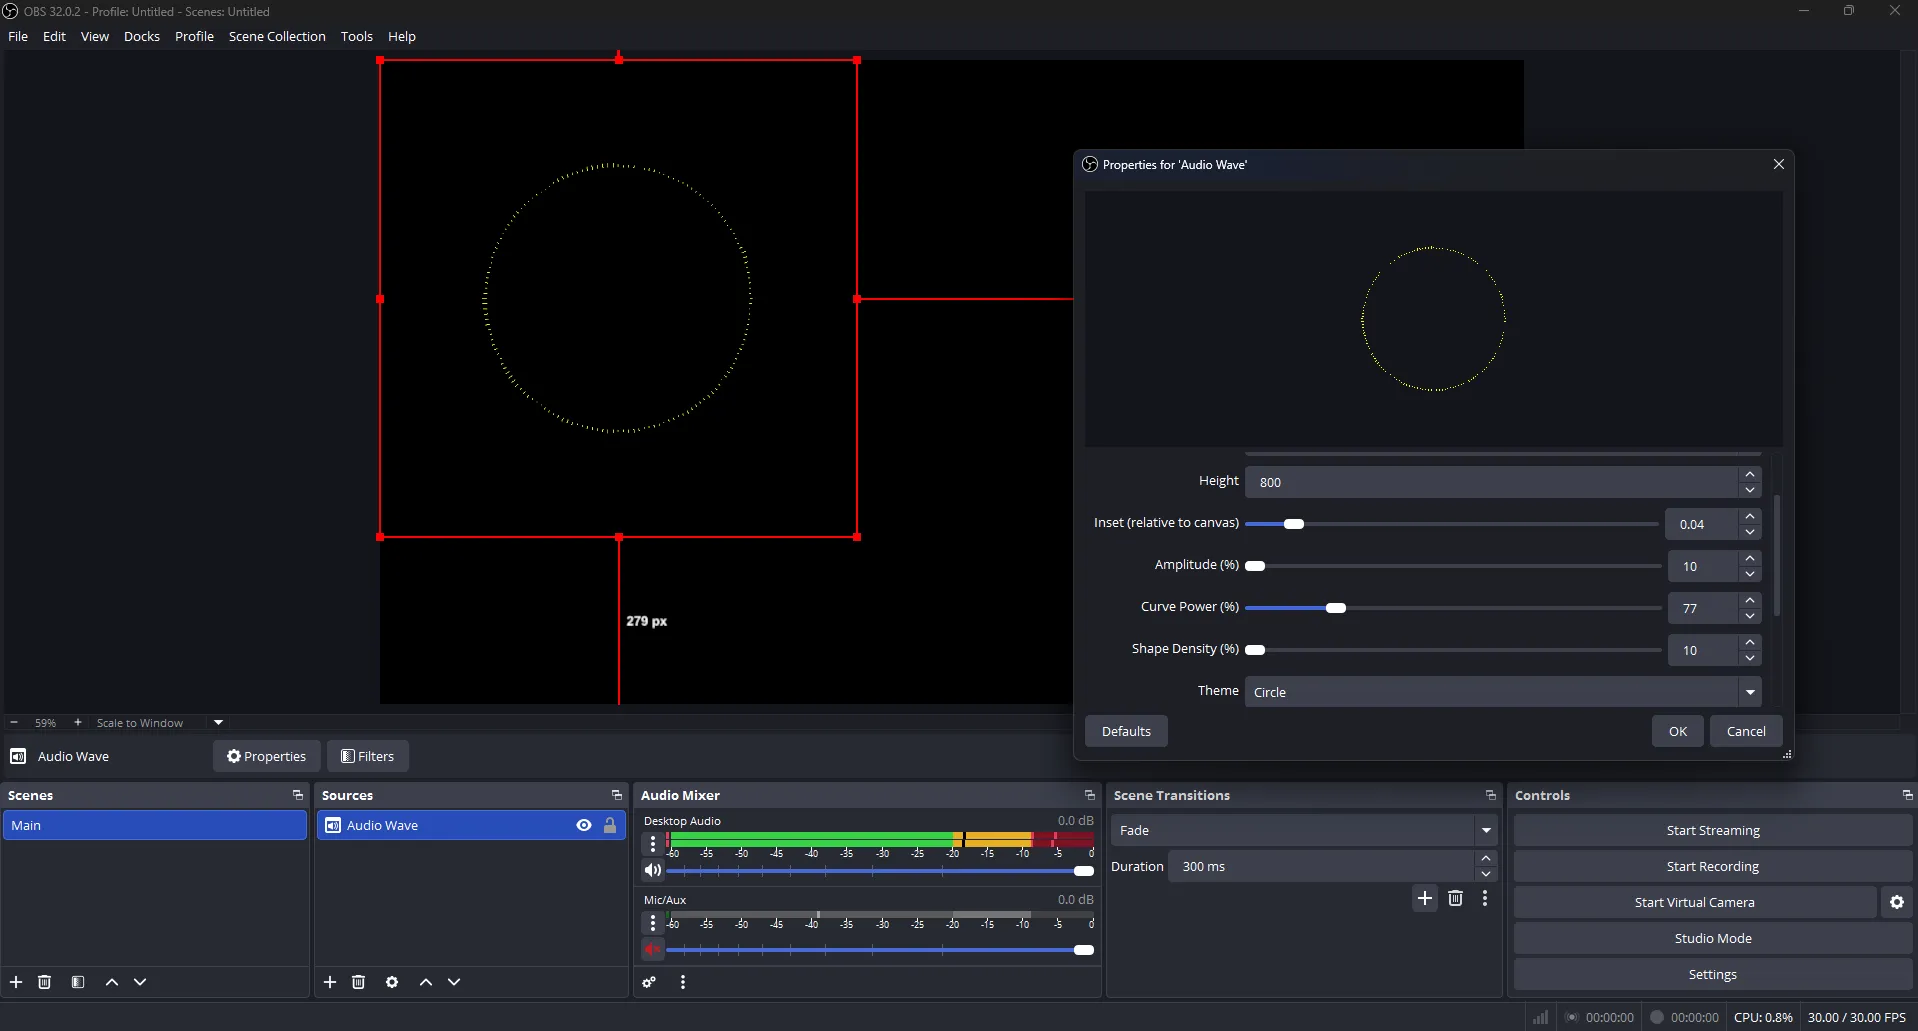Open advanced audio properties gear in Audio Mixer
The image size is (1918, 1031).
point(648,982)
